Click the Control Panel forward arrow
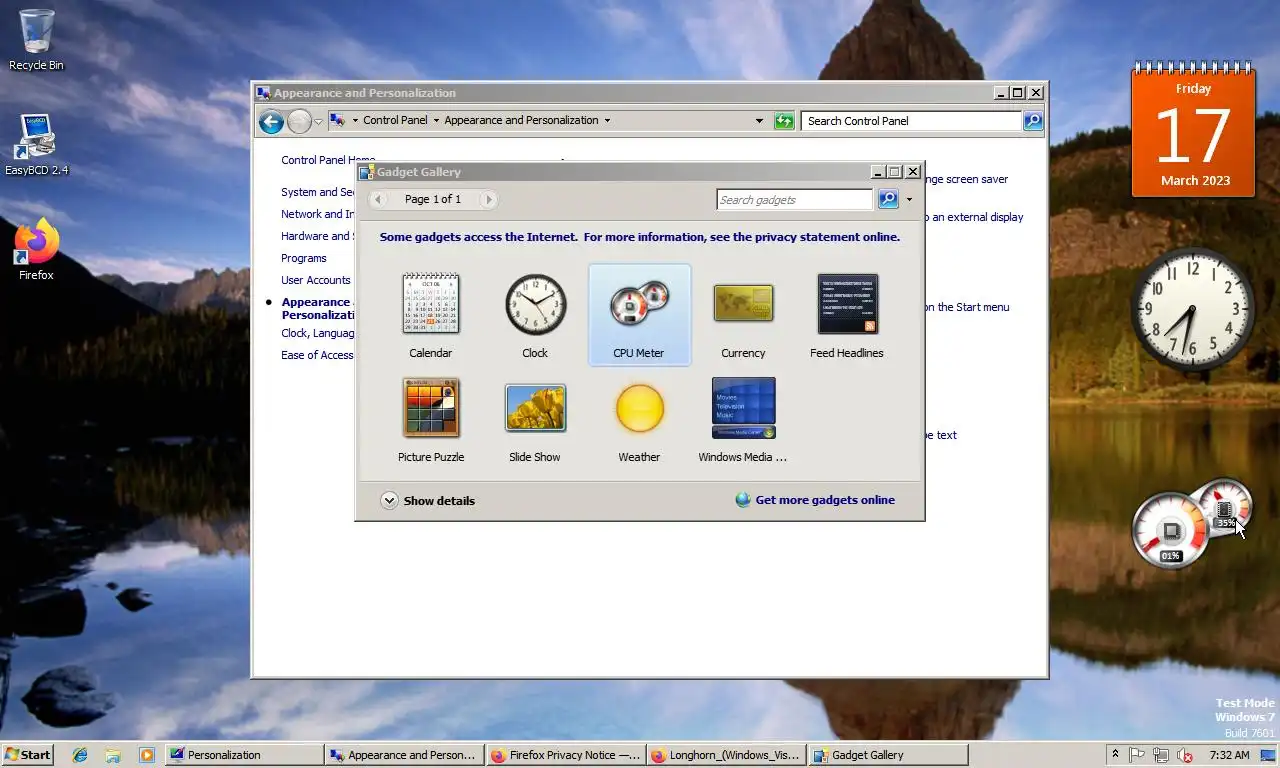The width and height of the screenshot is (1280, 768). [x=299, y=121]
